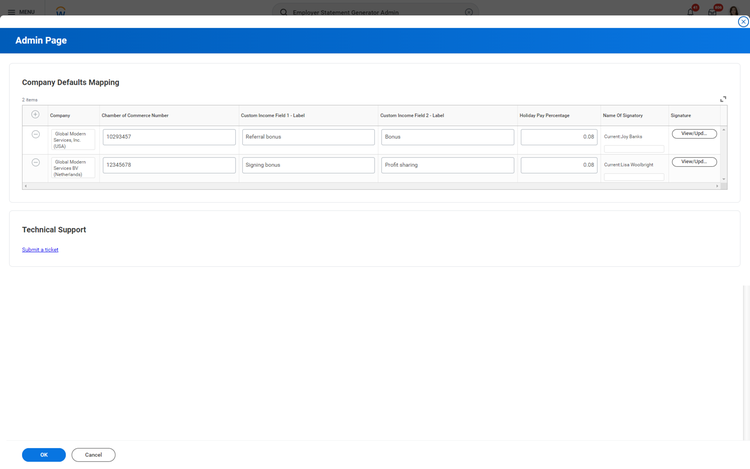The width and height of the screenshot is (750, 469).
Task: Close the Admin Page dialog
Action: (743, 21)
